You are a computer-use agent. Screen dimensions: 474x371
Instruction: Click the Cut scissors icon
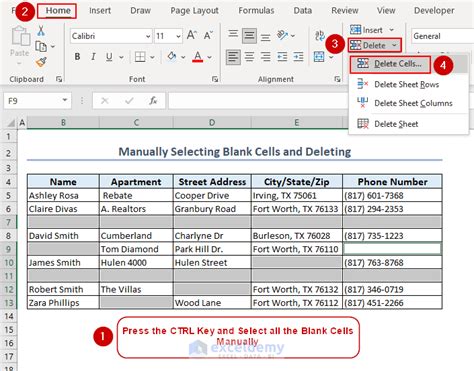[41, 31]
